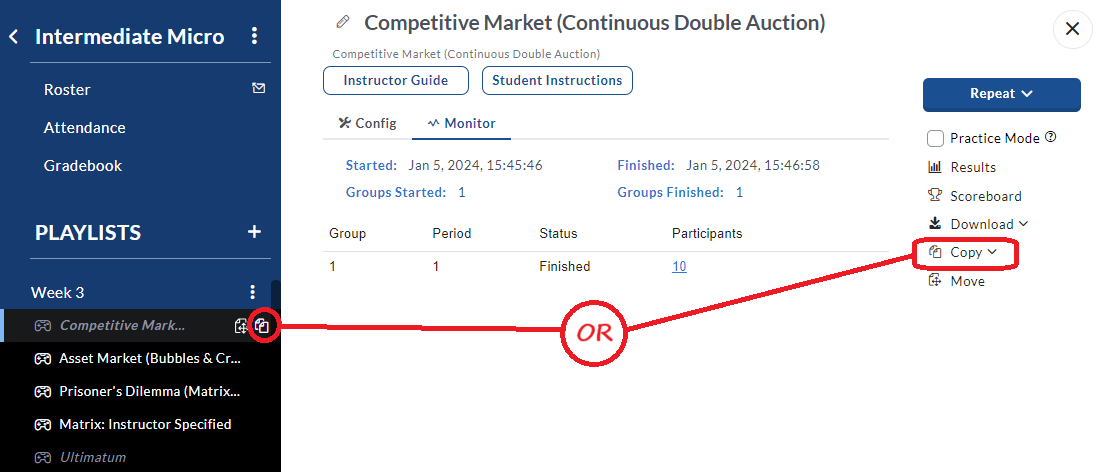Open the Intermediate Micro three-dot menu
Viewport: 1099px width, 472px height.
(x=254, y=36)
